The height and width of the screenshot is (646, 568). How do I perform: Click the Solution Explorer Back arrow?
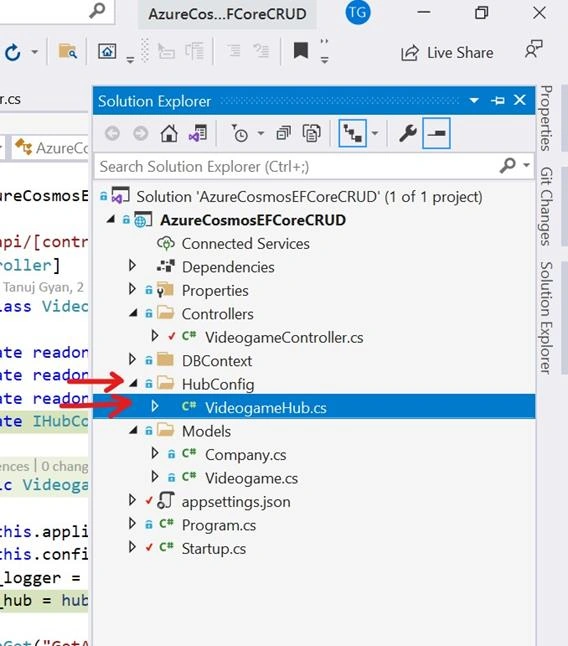pyautogui.click(x=112, y=133)
